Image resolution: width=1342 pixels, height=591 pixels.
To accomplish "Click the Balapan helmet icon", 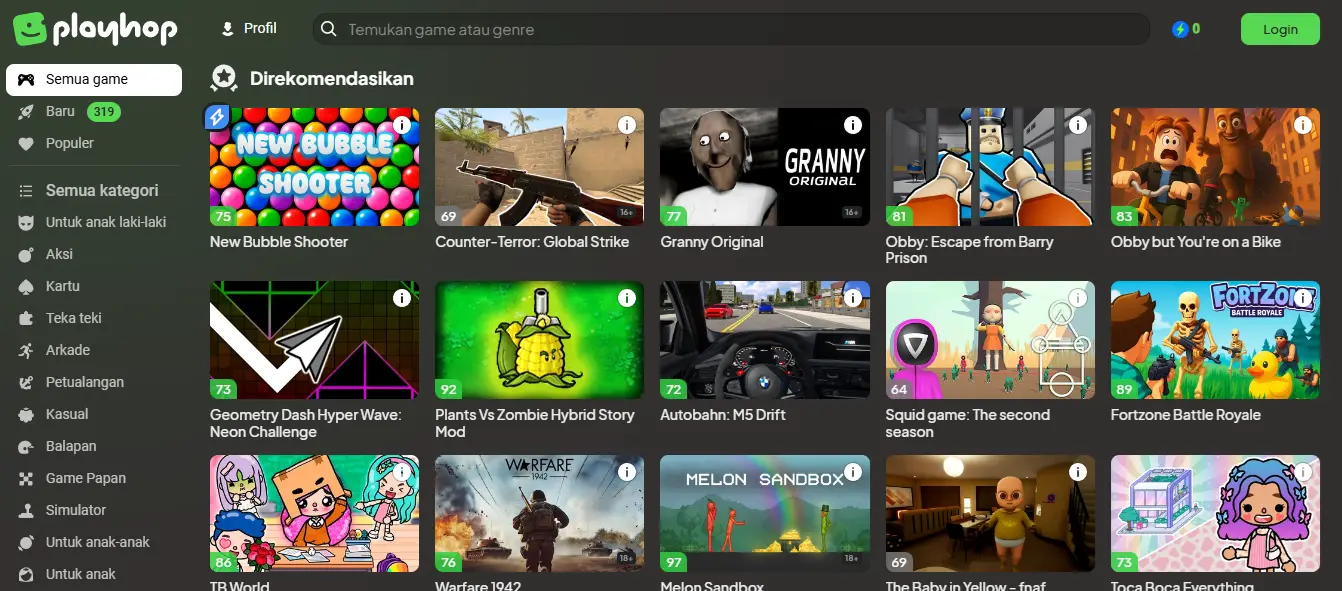I will click(27, 446).
